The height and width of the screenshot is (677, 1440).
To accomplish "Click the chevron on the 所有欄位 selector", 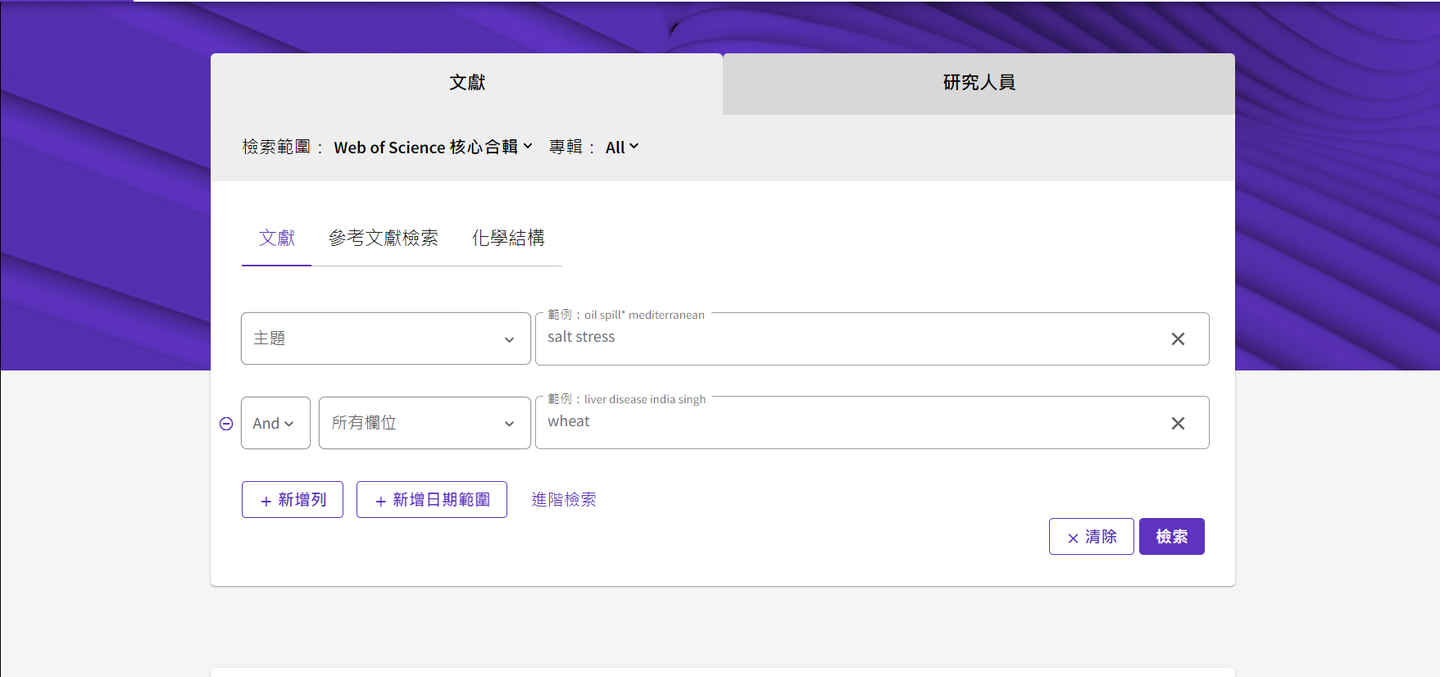I will [510, 422].
